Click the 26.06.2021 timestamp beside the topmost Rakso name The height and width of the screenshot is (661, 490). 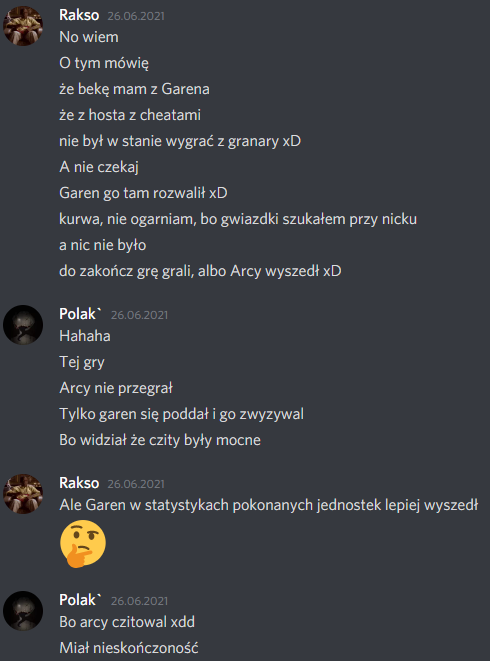tap(136, 16)
